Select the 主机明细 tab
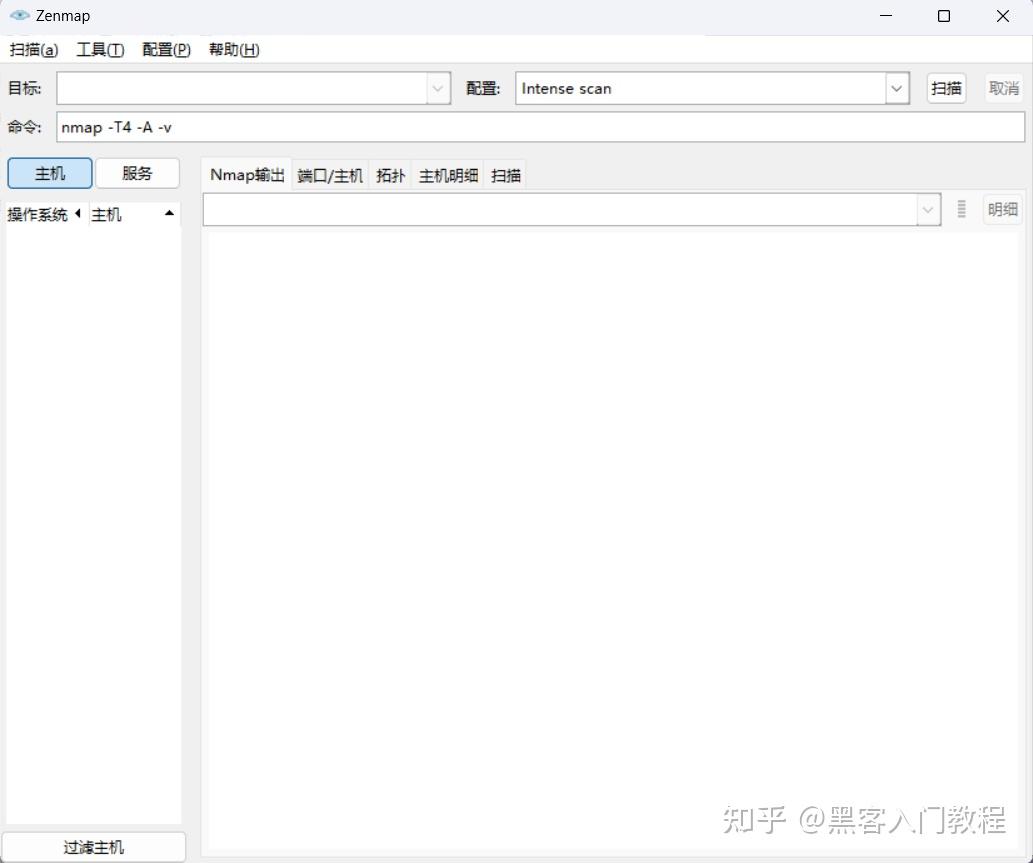 click(x=447, y=174)
